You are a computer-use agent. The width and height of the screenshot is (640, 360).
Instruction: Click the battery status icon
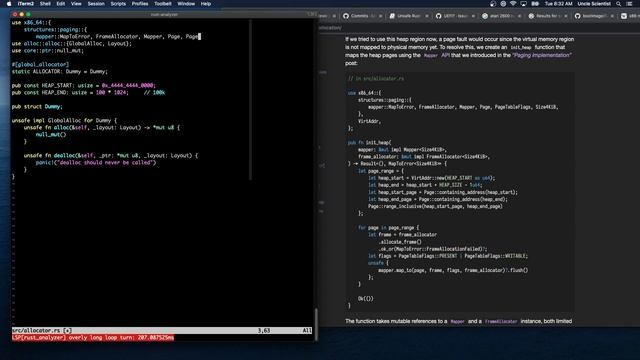[x=535, y=4]
